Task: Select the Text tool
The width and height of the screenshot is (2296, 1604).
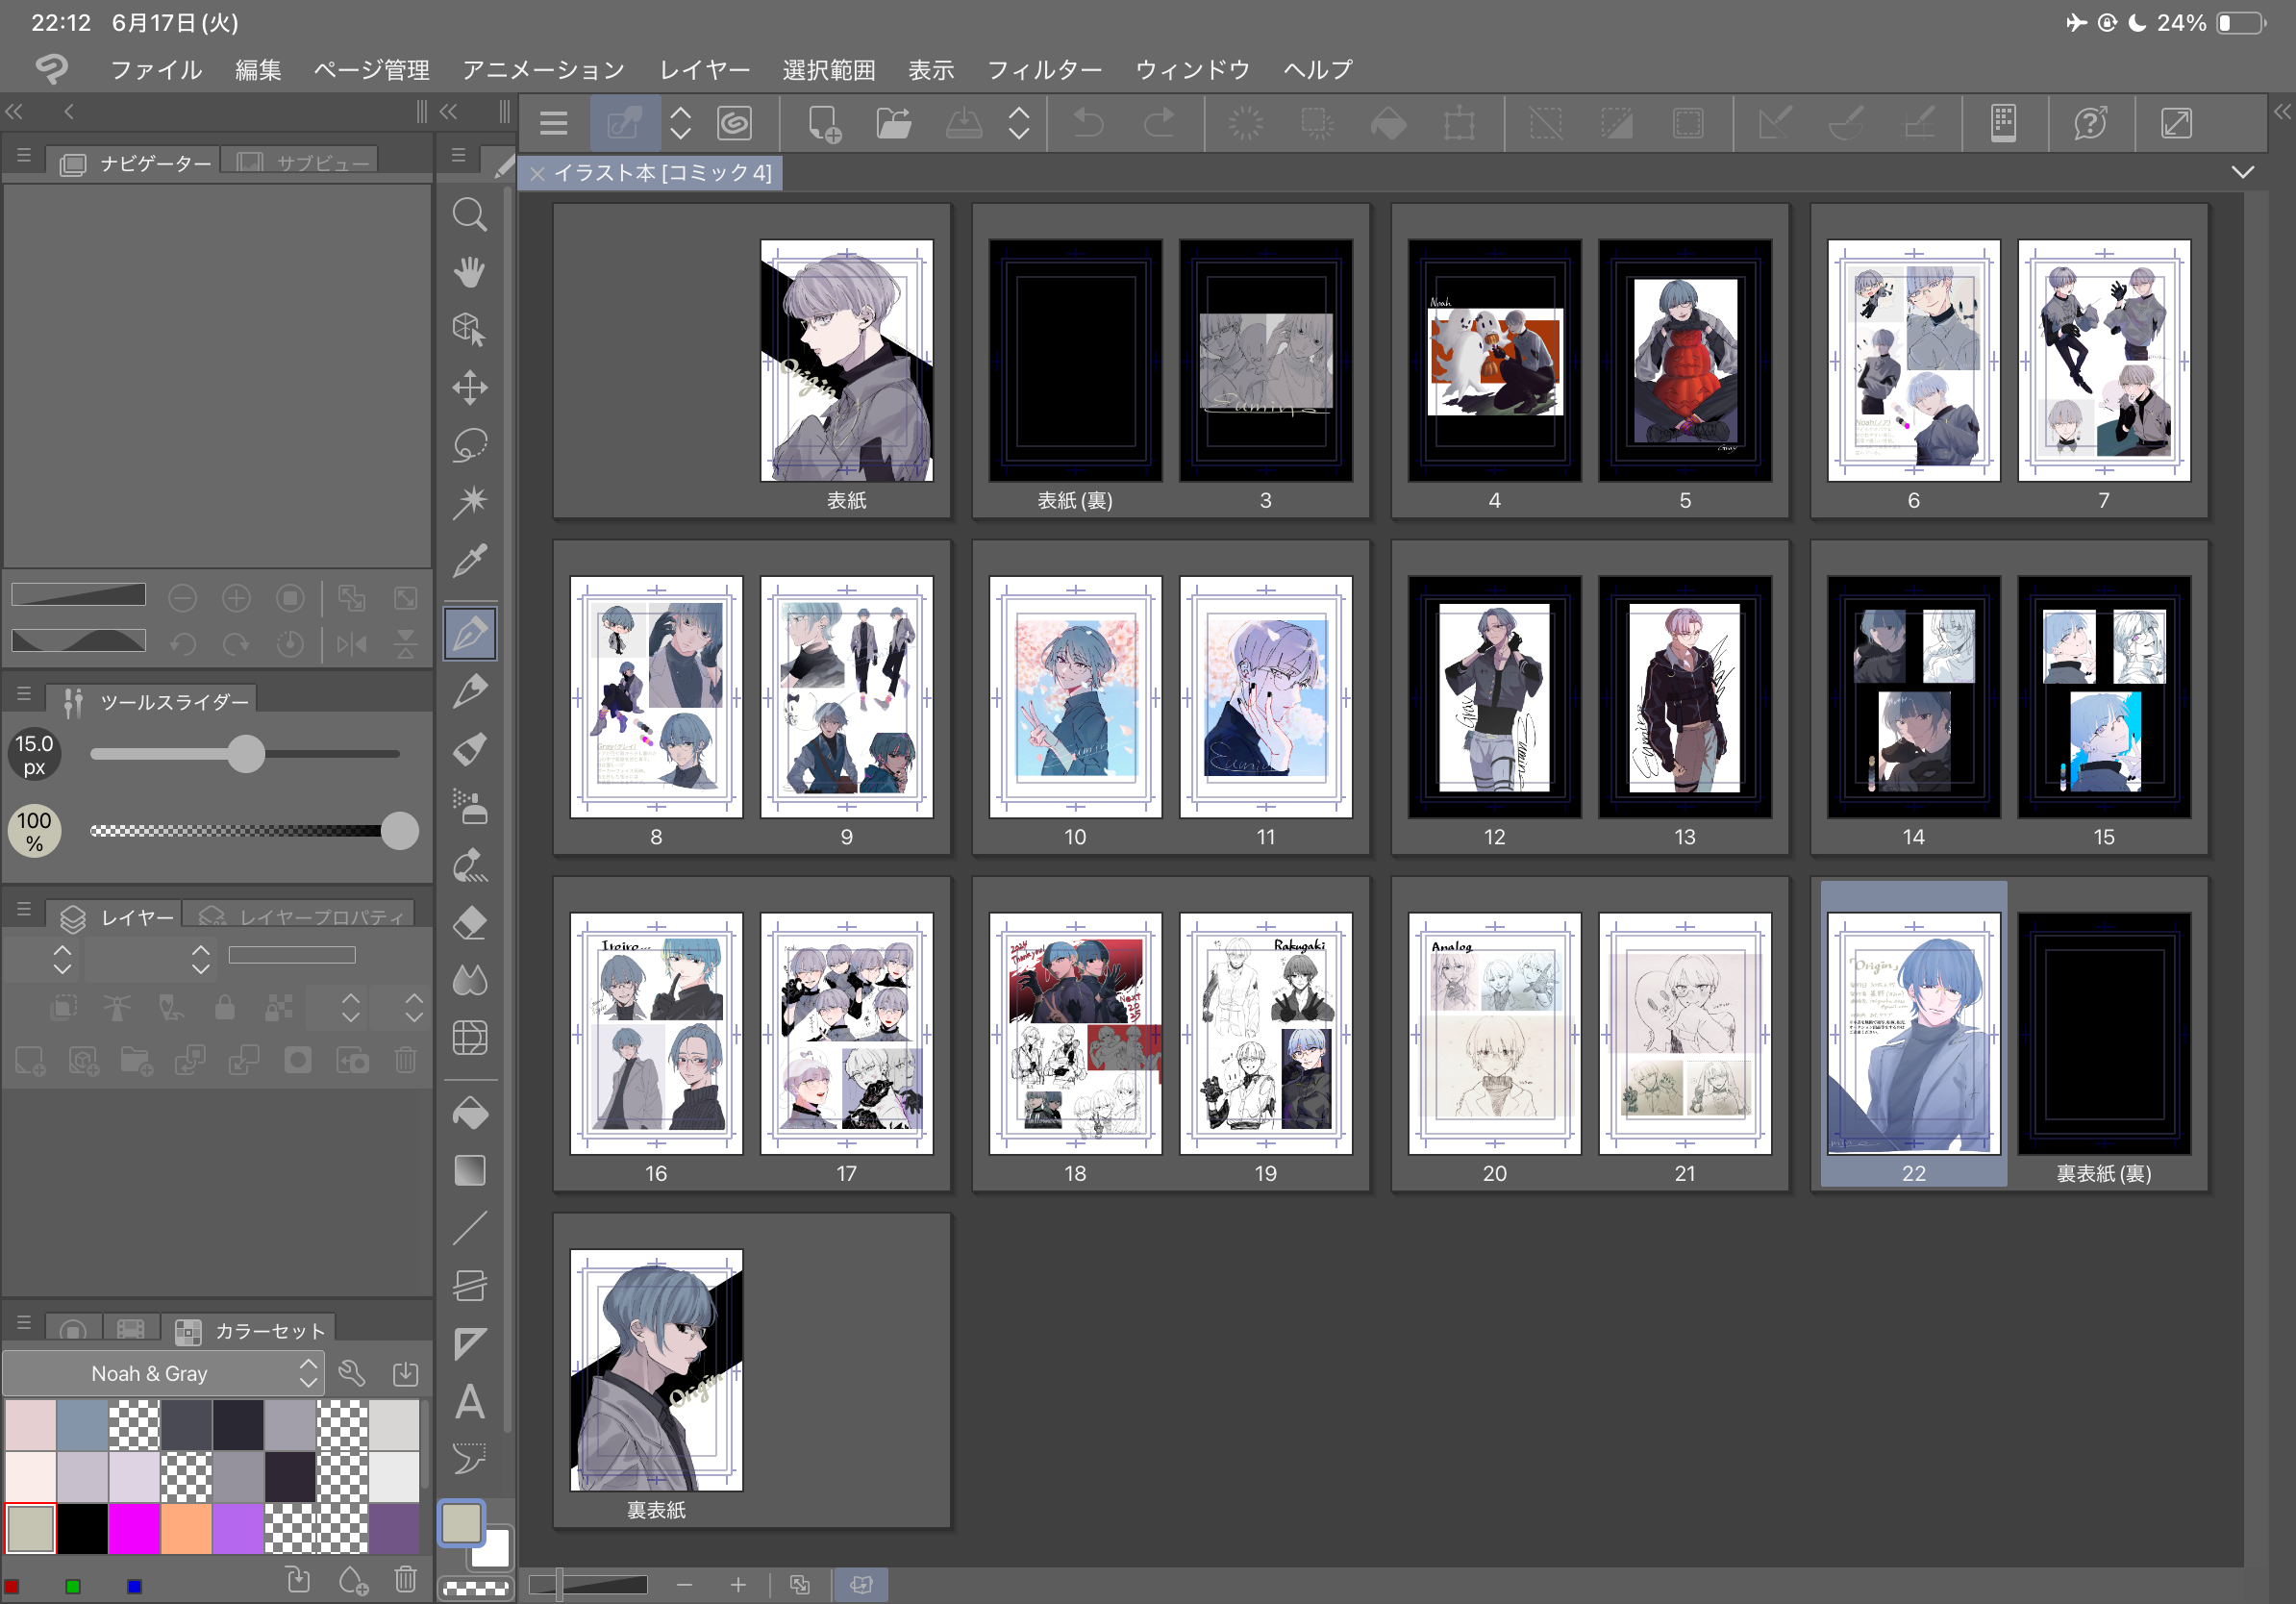Action: (469, 1402)
